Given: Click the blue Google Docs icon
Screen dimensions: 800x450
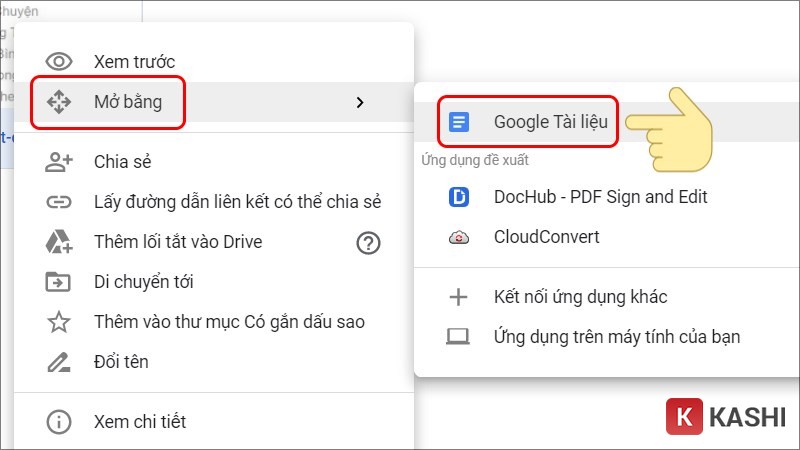Looking at the screenshot, I should pos(459,122).
